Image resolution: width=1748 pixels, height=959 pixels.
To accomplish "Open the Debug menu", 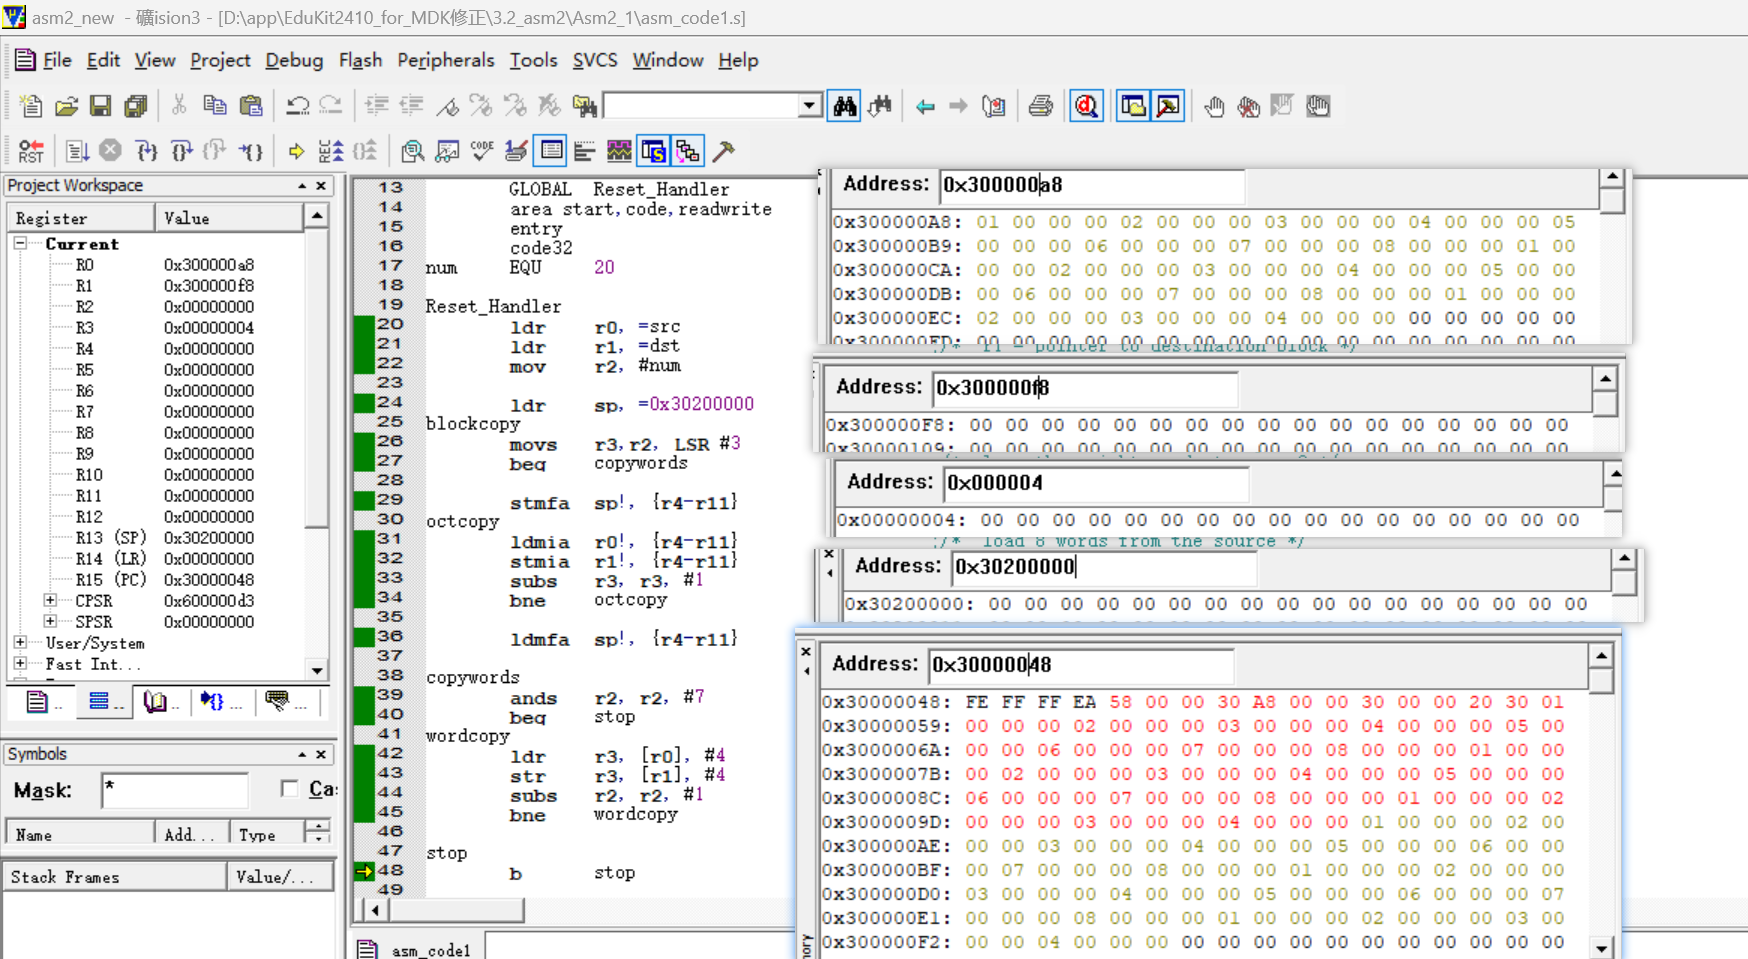I will 293,60.
